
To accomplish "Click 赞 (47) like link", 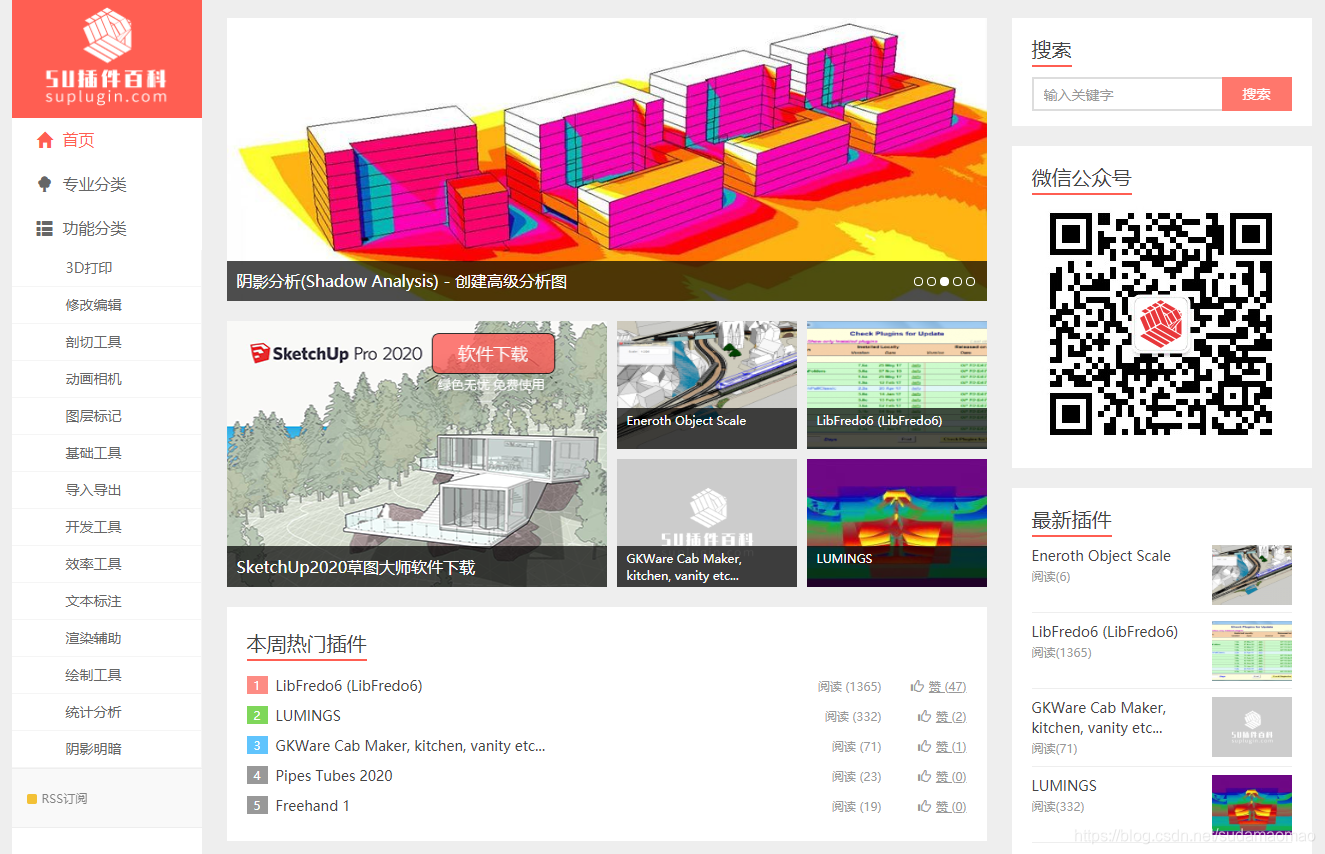I will (x=947, y=687).
